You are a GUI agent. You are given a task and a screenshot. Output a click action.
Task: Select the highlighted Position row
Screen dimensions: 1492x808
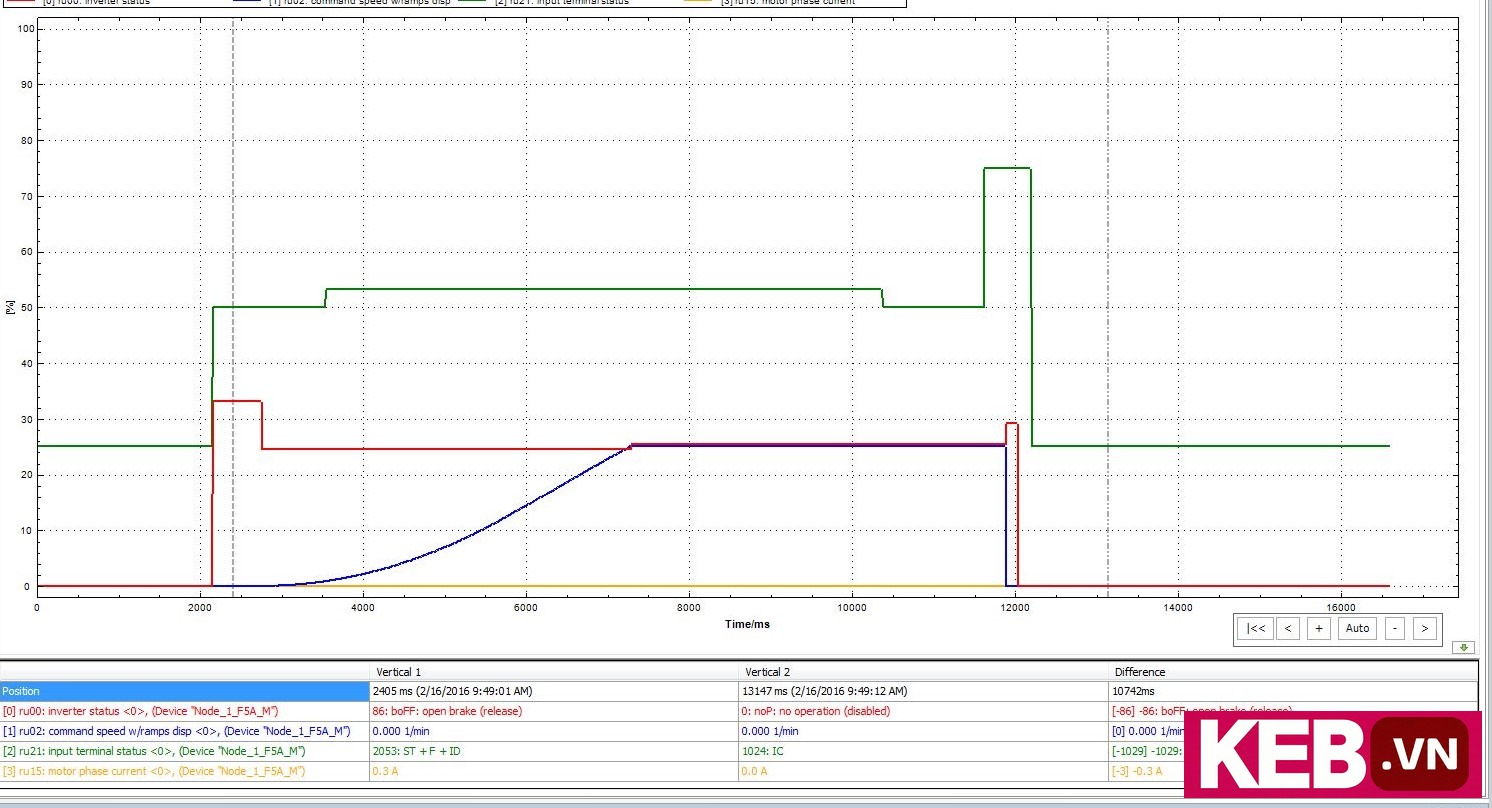tap(185, 691)
